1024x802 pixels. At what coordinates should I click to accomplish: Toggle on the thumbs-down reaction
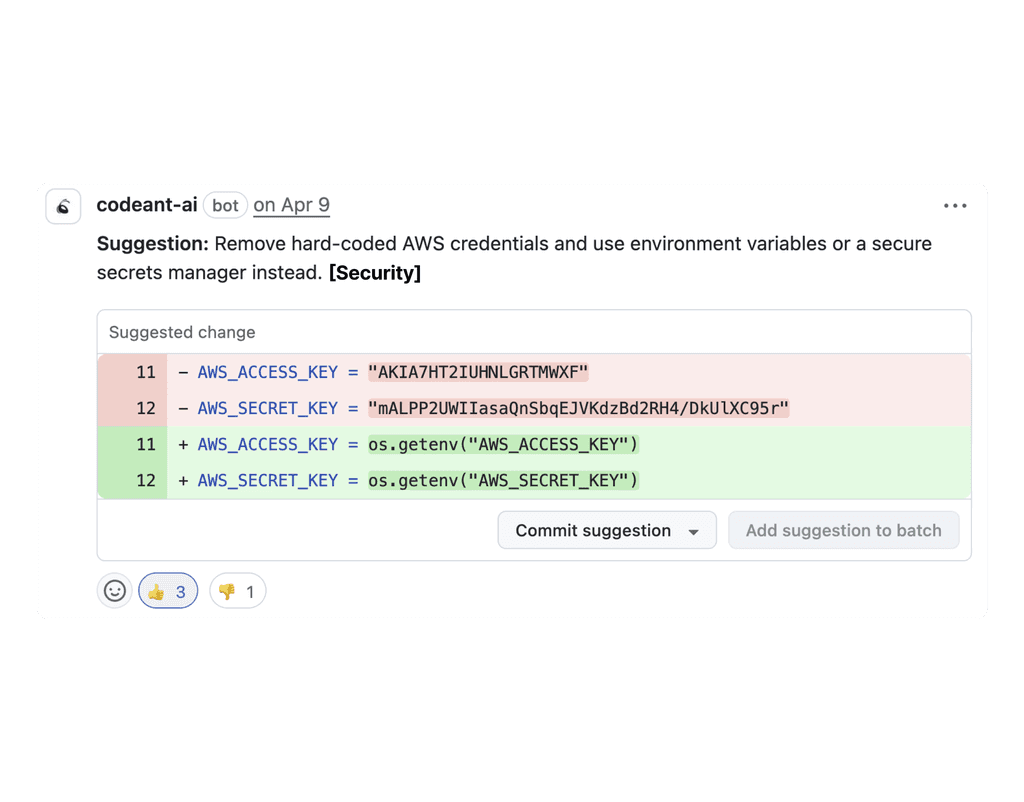[237, 591]
